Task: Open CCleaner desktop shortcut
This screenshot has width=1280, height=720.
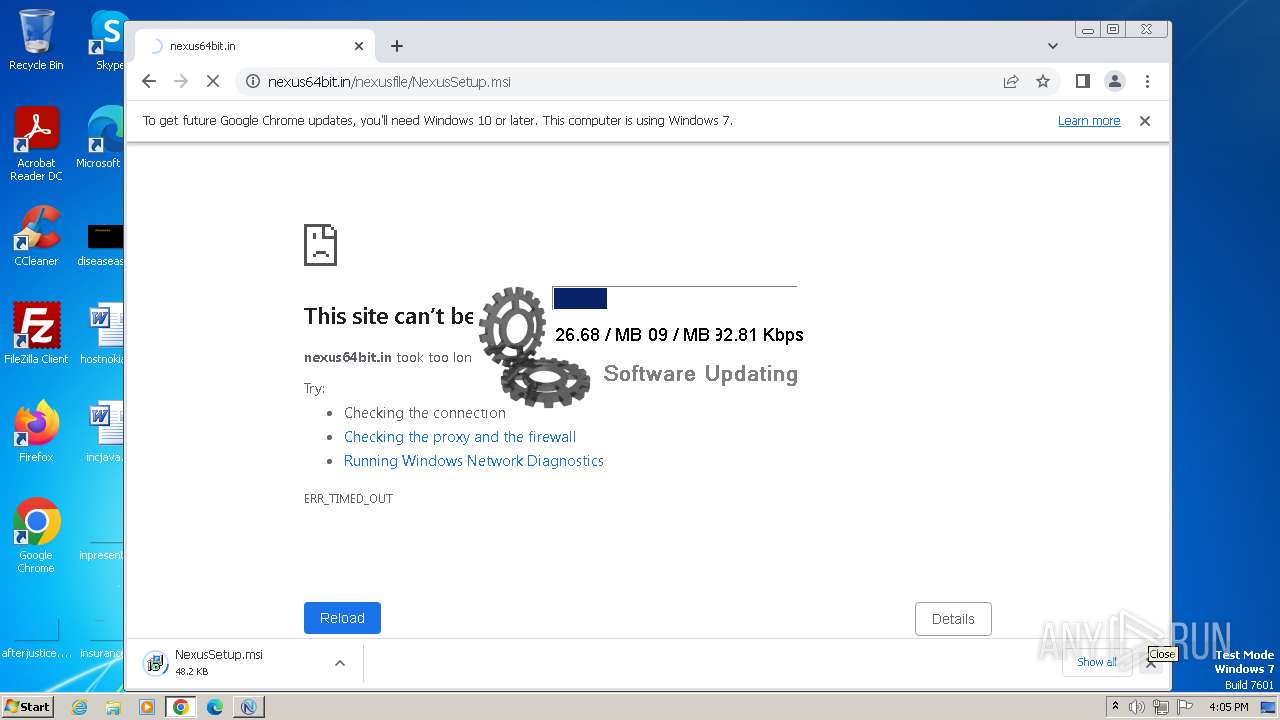Action: pyautogui.click(x=36, y=236)
